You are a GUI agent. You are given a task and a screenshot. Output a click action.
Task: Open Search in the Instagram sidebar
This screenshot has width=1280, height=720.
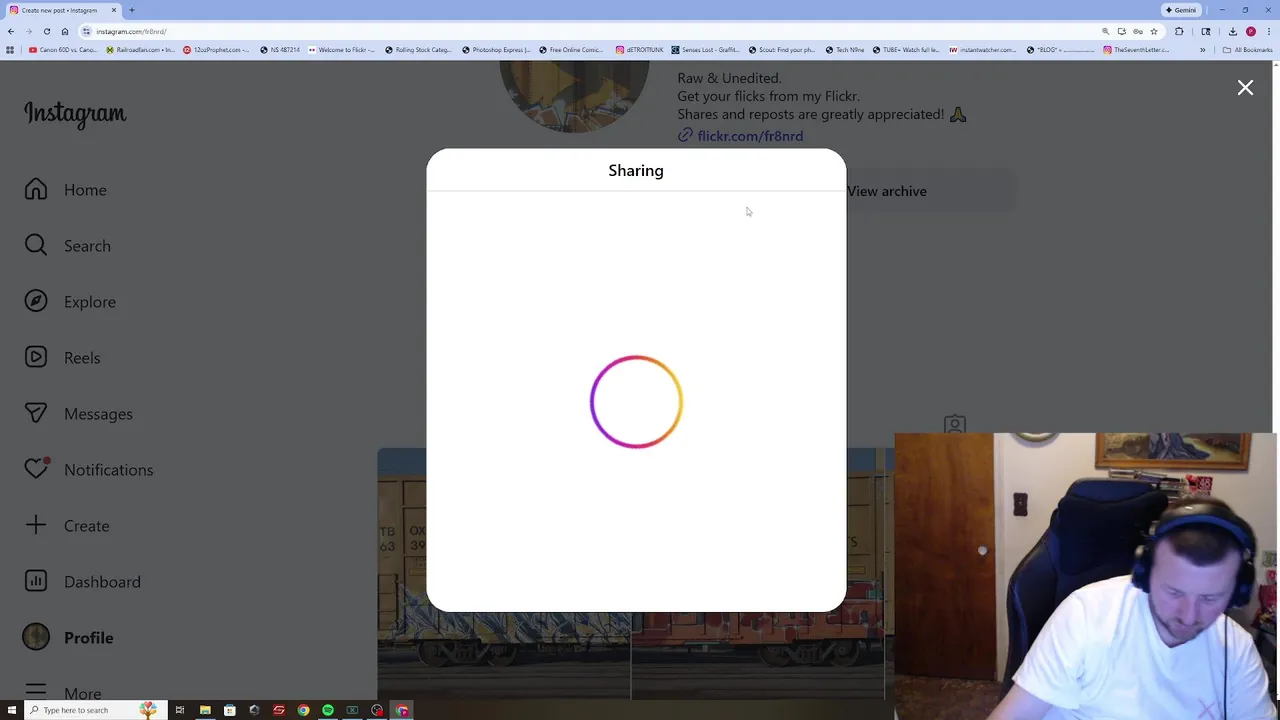68,246
